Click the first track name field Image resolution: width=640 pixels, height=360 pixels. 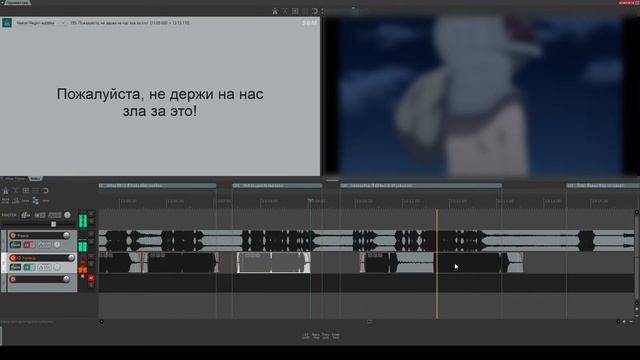40,236
